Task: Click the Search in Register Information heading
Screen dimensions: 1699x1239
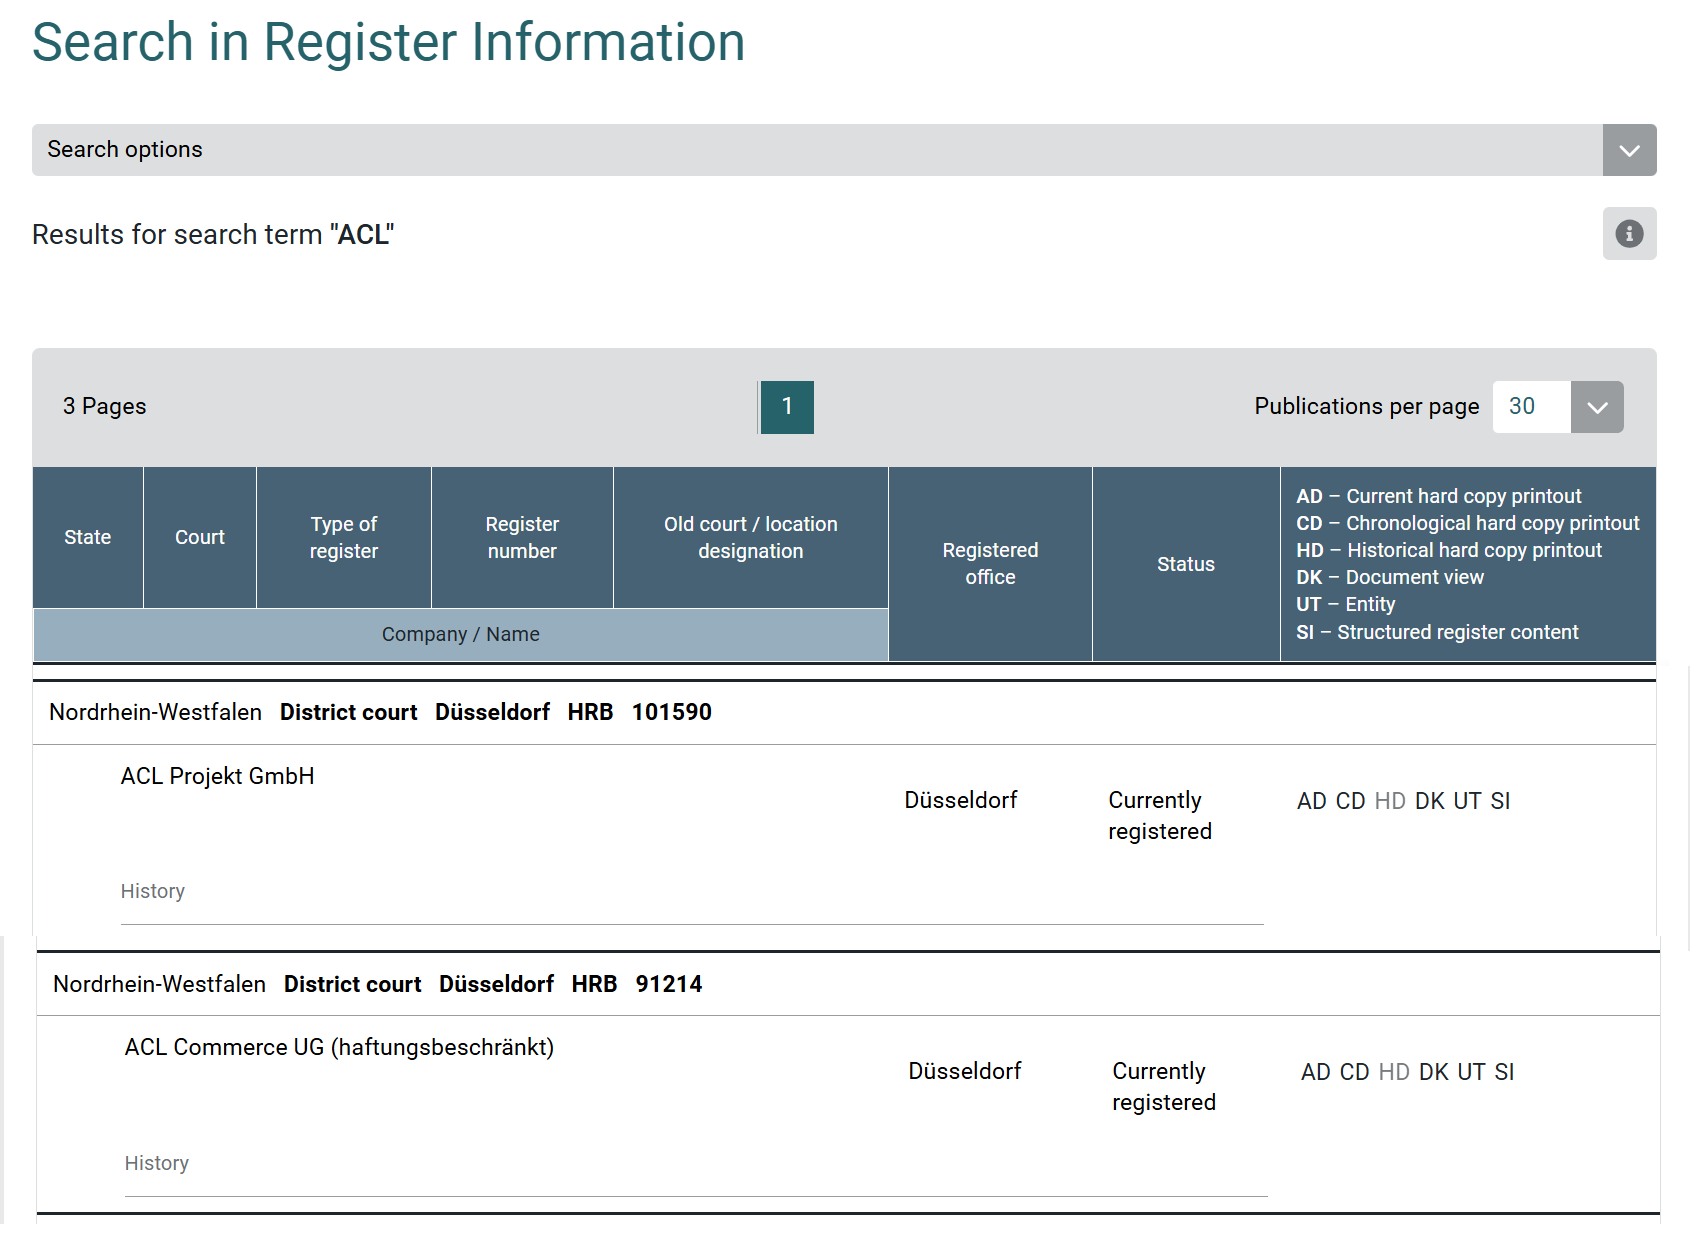Action: [x=388, y=42]
